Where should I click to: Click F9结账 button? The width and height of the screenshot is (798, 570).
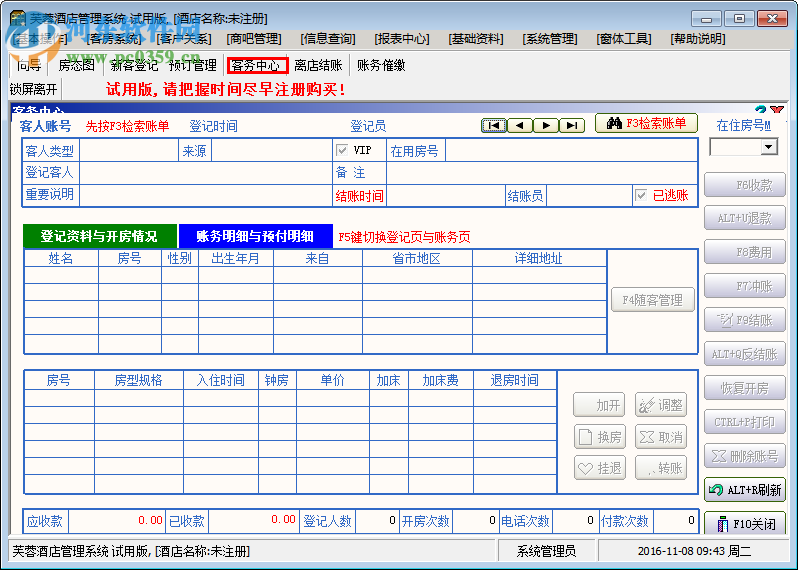[x=745, y=320]
